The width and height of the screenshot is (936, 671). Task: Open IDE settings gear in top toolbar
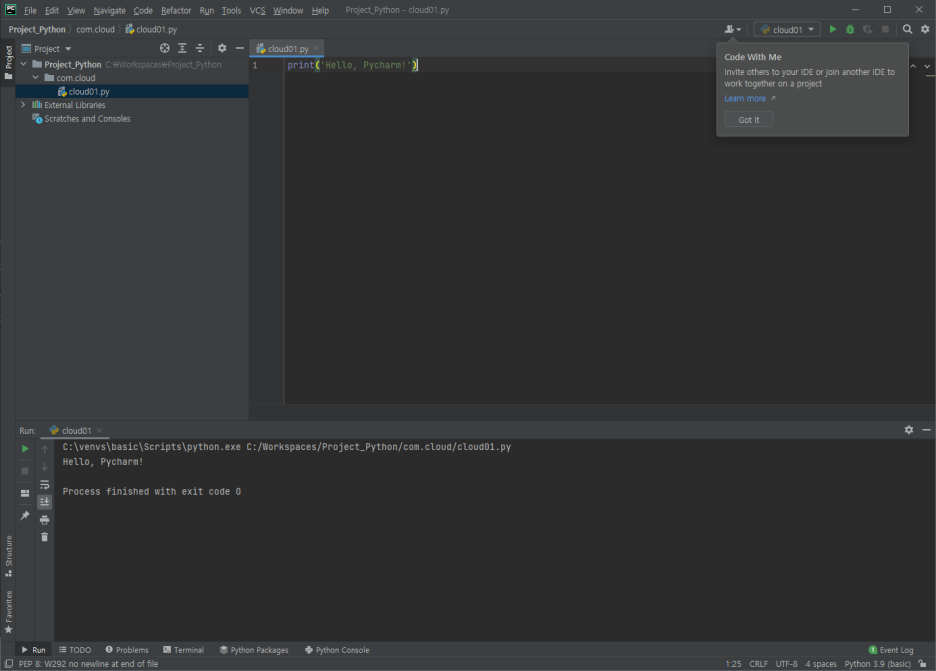tap(925, 29)
